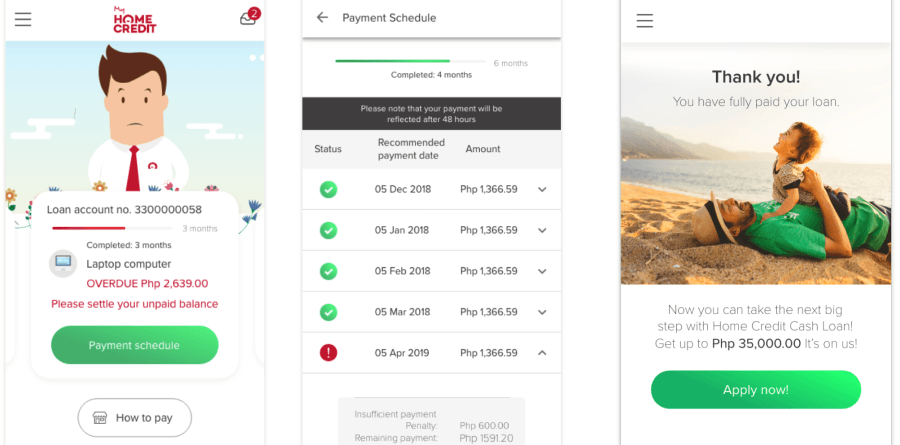Expand the 05 Mar 2018 payment chevron
The width and height of the screenshot is (900, 445).
pos(542,312)
